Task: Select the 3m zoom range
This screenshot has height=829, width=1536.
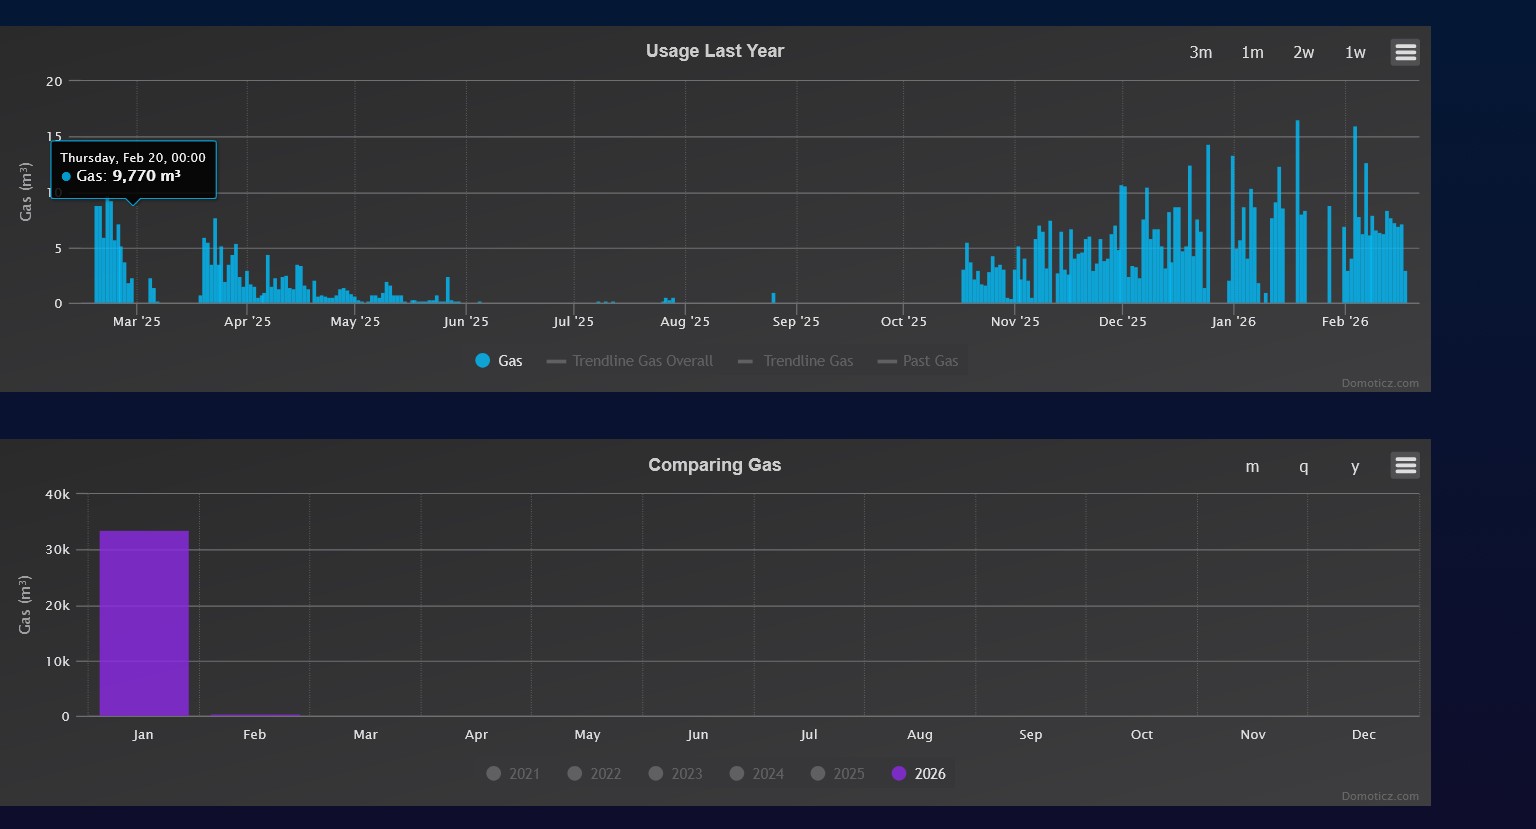Action: click(x=1200, y=53)
